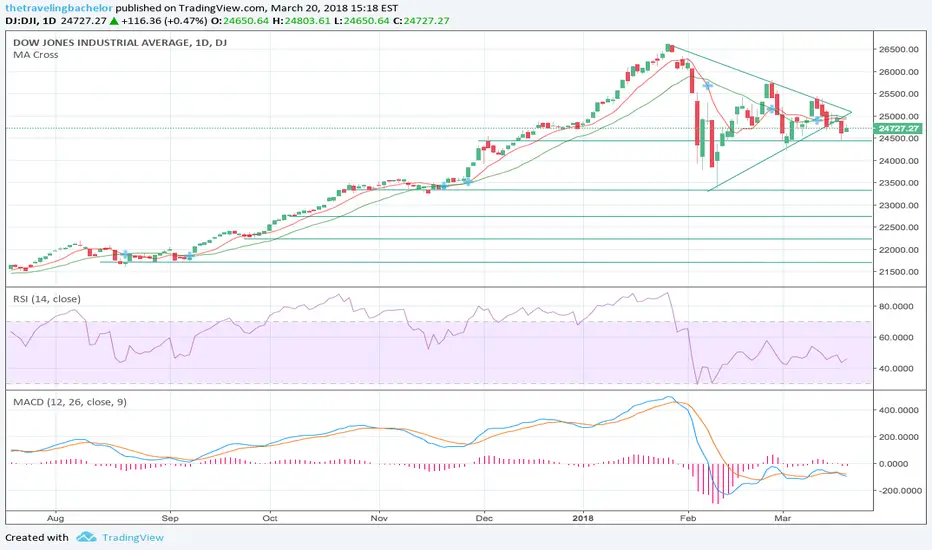
Task: Click the L:24650.64 low value
Action: coord(361,21)
